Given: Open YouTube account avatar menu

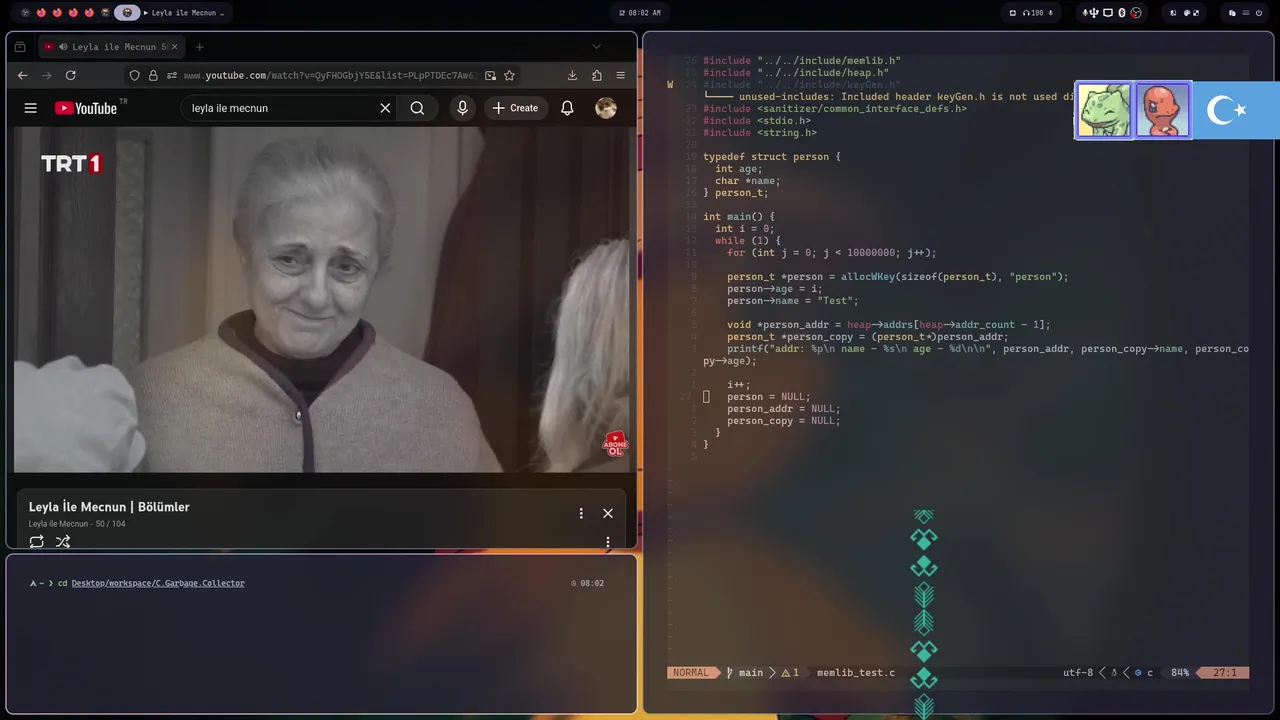Looking at the screenshot, I should [x=606, y=108].
